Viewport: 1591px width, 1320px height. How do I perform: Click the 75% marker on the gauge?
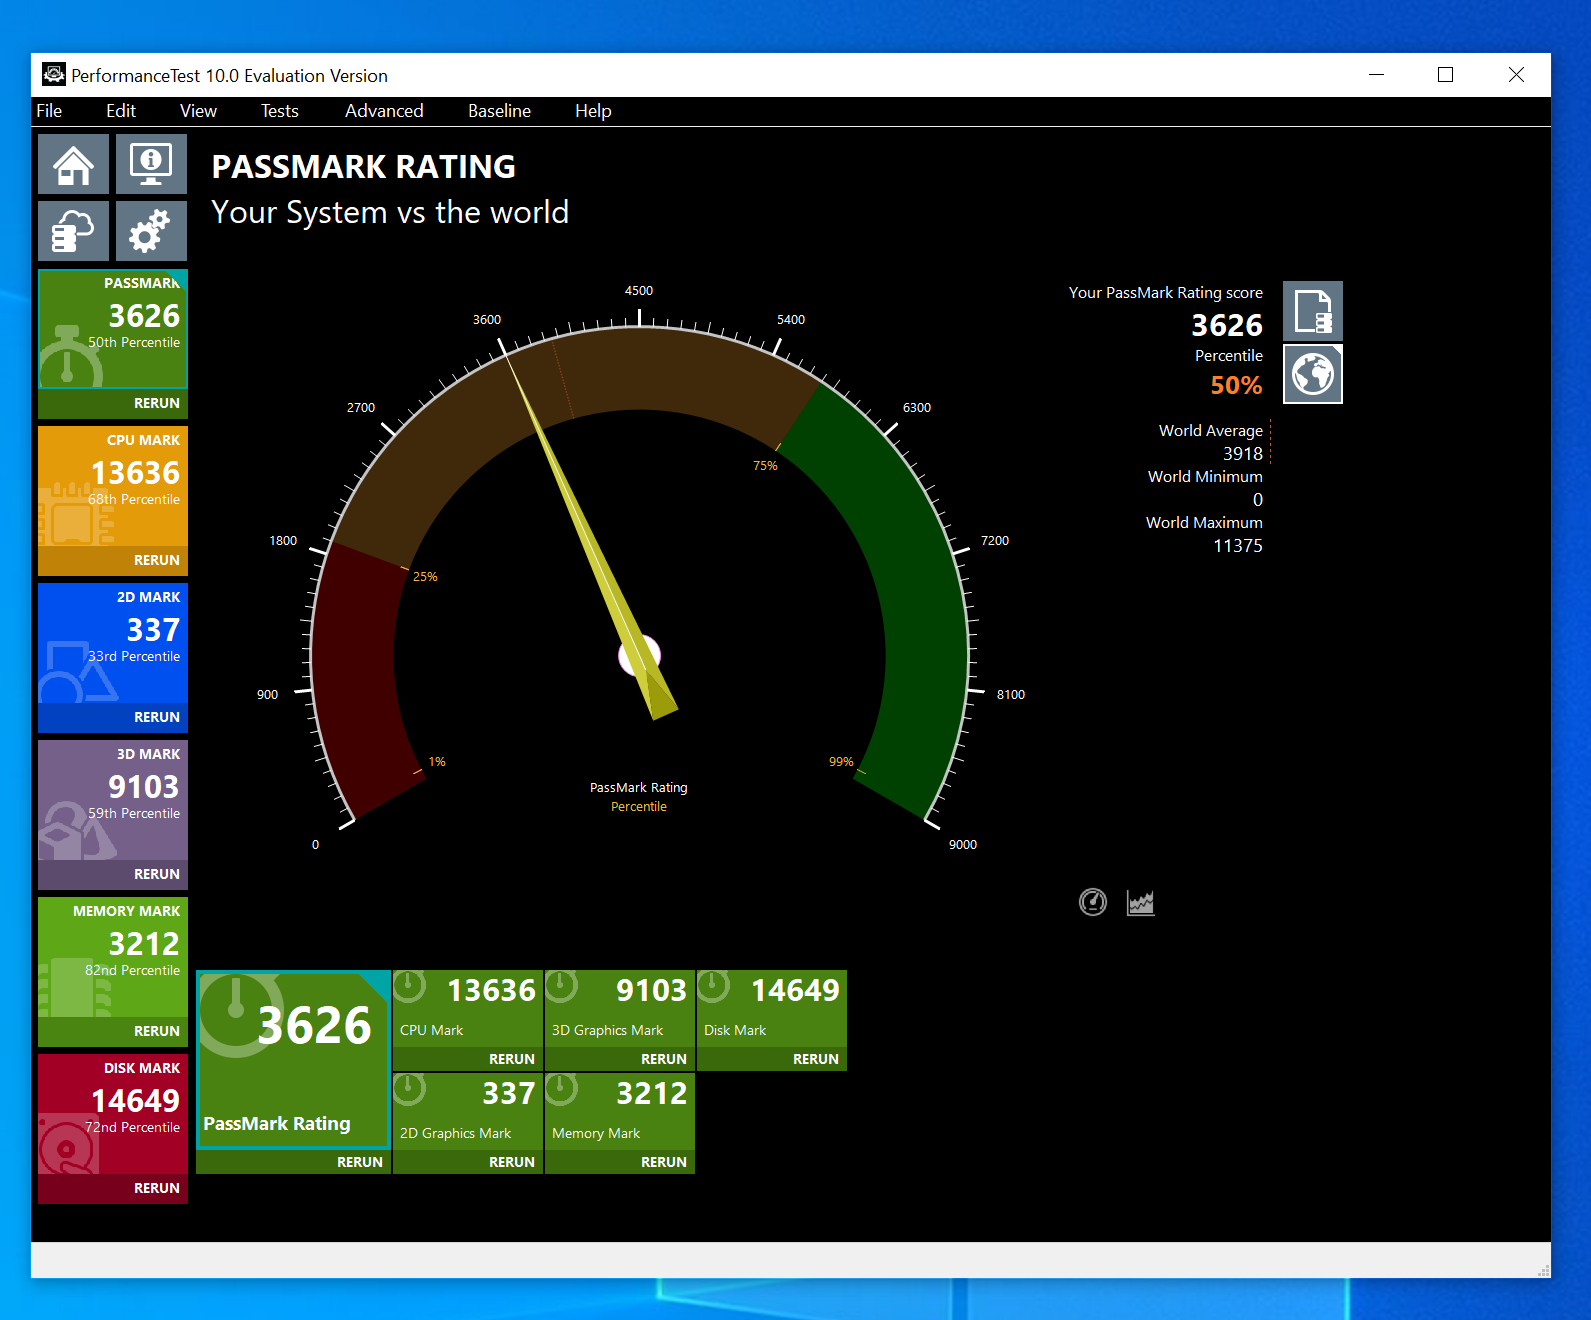click(x=765, y=465)
